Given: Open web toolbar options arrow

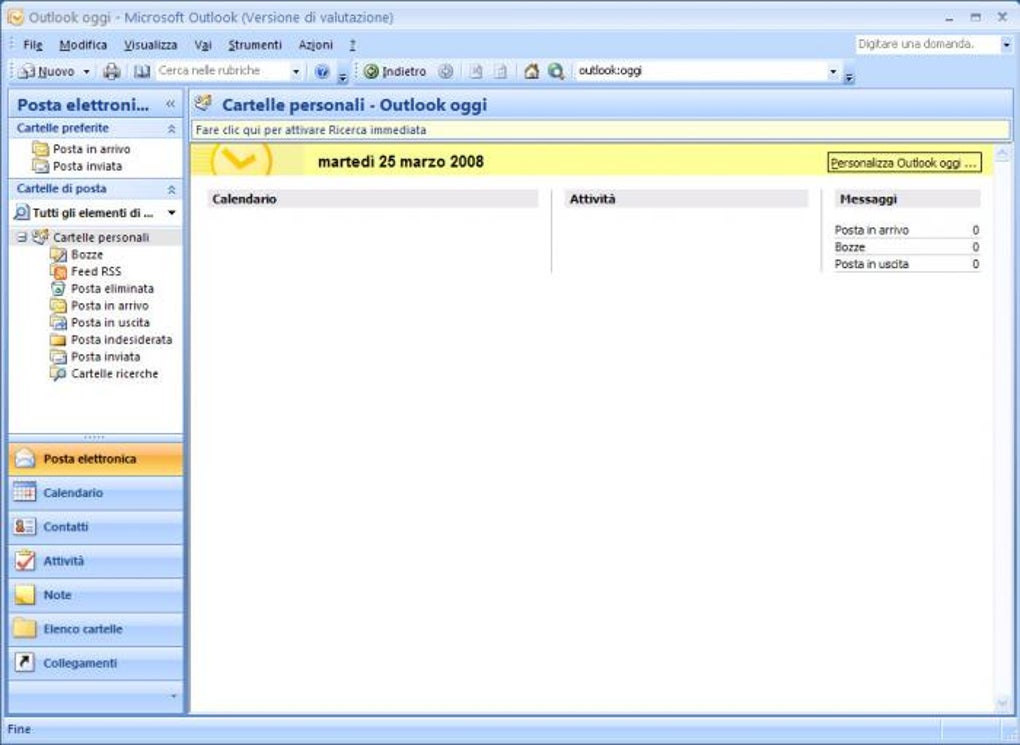Looking at the screenshot, I should point(849,77).
